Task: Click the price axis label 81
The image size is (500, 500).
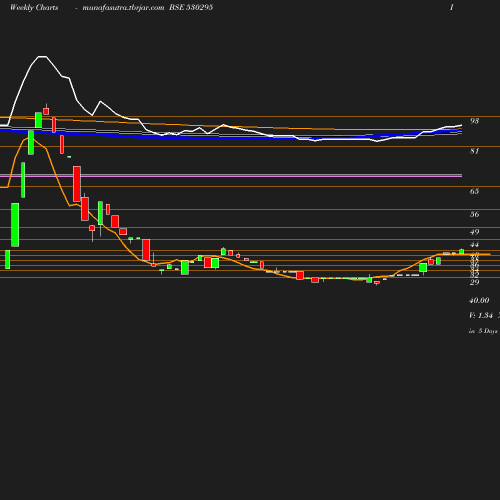Action: pyautogui.click(x=474, y=151)
